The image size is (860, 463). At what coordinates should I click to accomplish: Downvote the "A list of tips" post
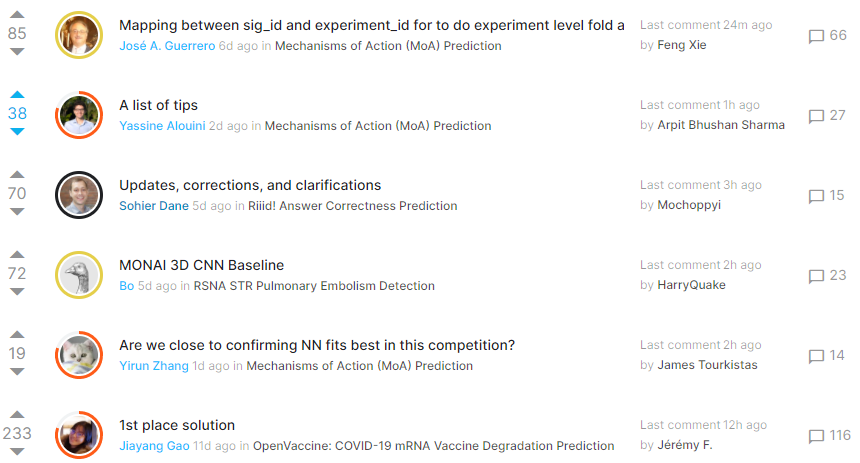[17, 131]
